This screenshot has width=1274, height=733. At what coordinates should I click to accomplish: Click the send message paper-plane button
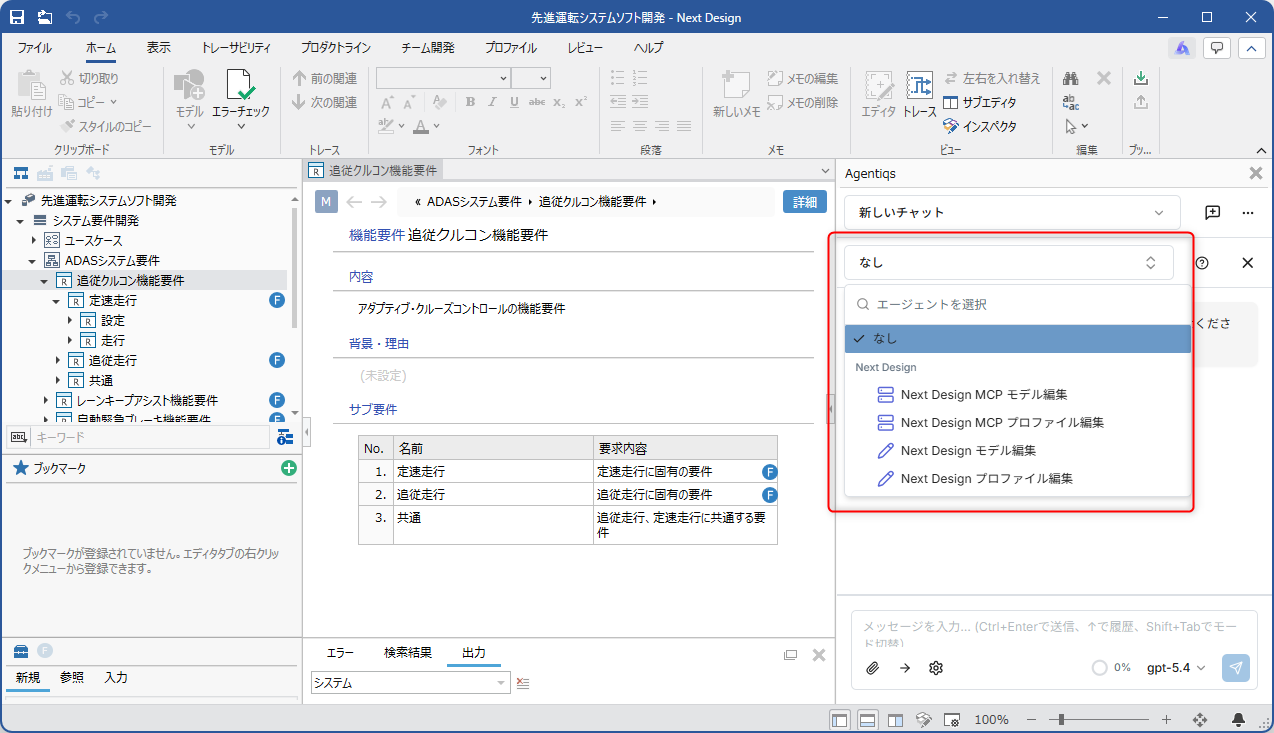click(x=1236, y=668)
